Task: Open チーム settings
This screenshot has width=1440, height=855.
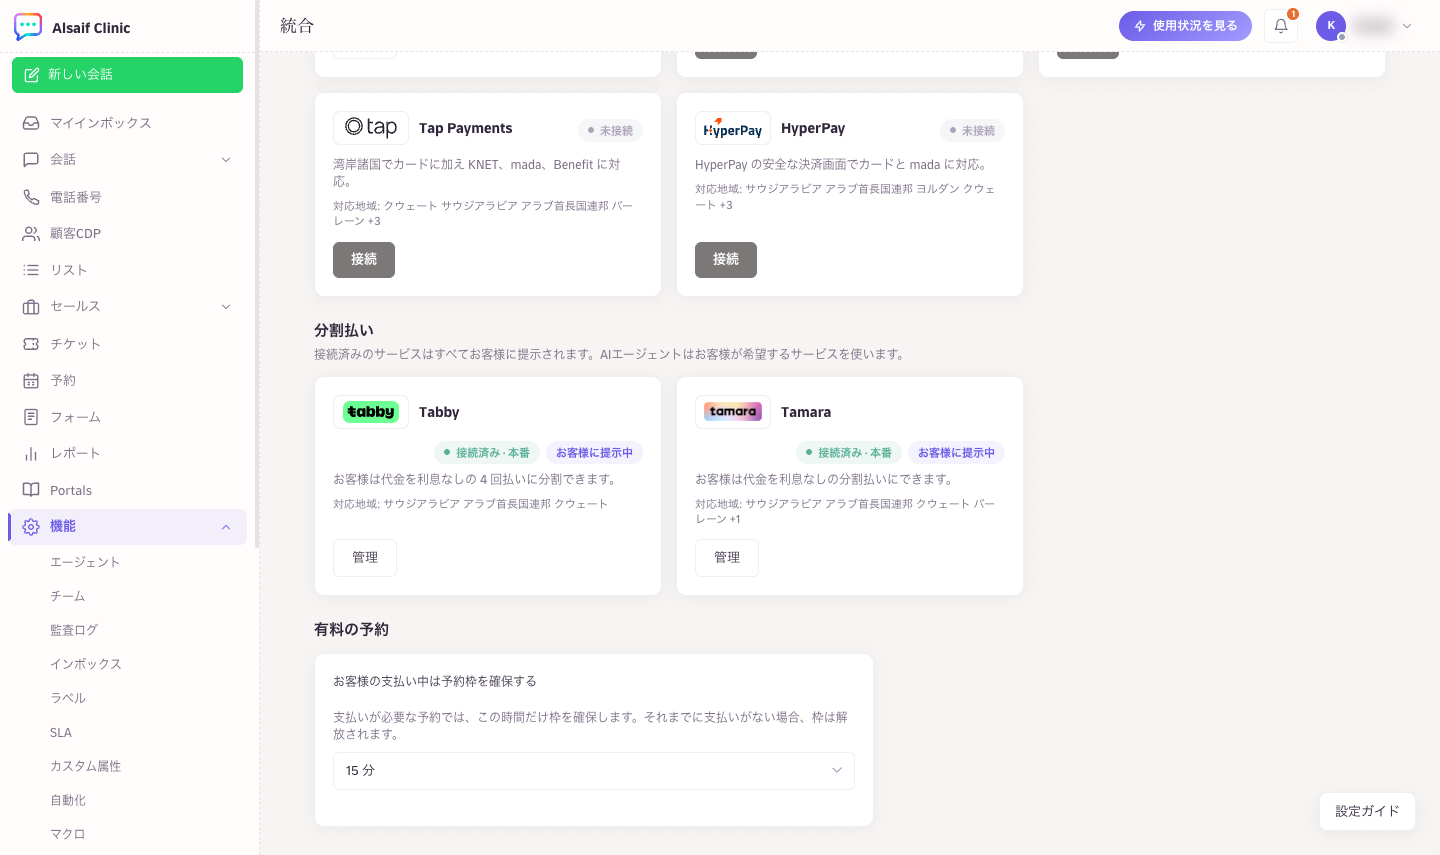Action: coord(68,596)
